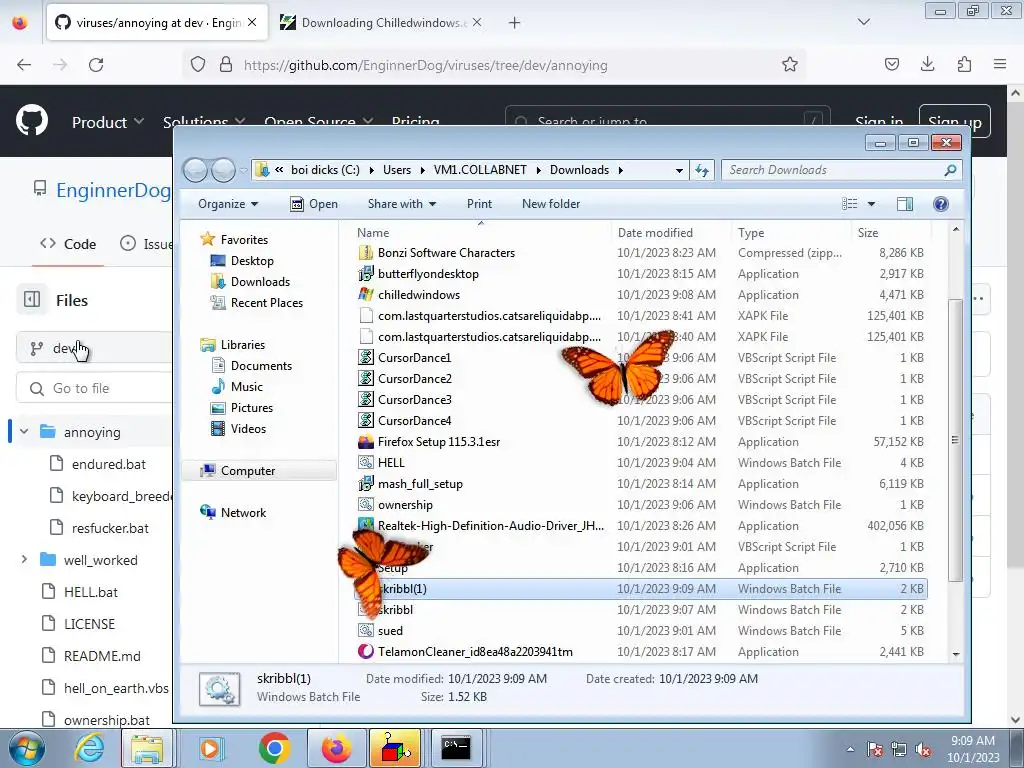1024x768 pixels.
Task: List all Firefox tabs chevron
Action: (x=863, y=22)
